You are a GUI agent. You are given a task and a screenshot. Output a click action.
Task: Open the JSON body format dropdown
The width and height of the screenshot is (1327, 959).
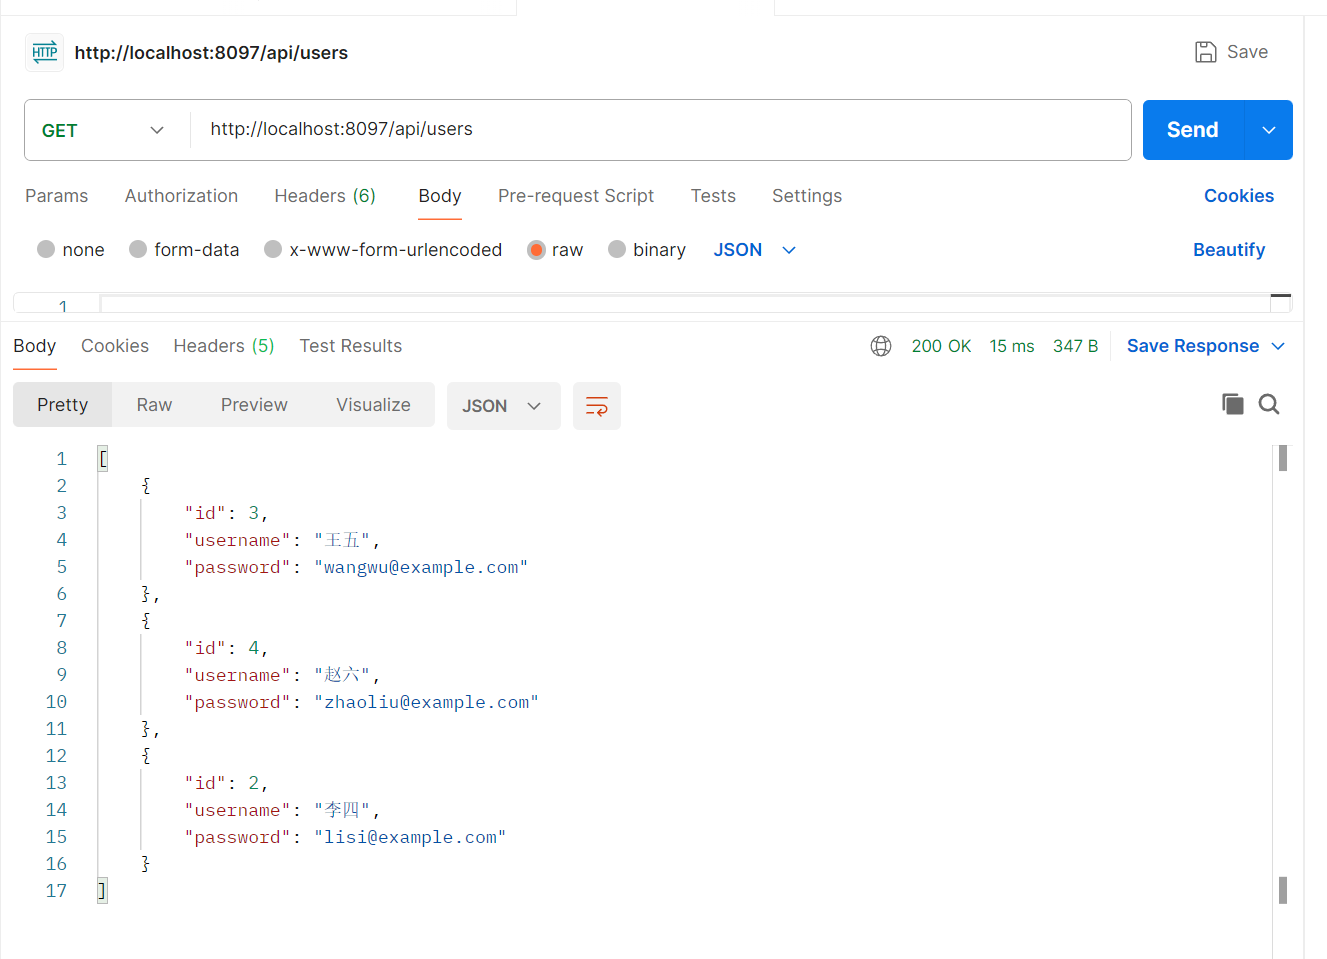[755, 249]
